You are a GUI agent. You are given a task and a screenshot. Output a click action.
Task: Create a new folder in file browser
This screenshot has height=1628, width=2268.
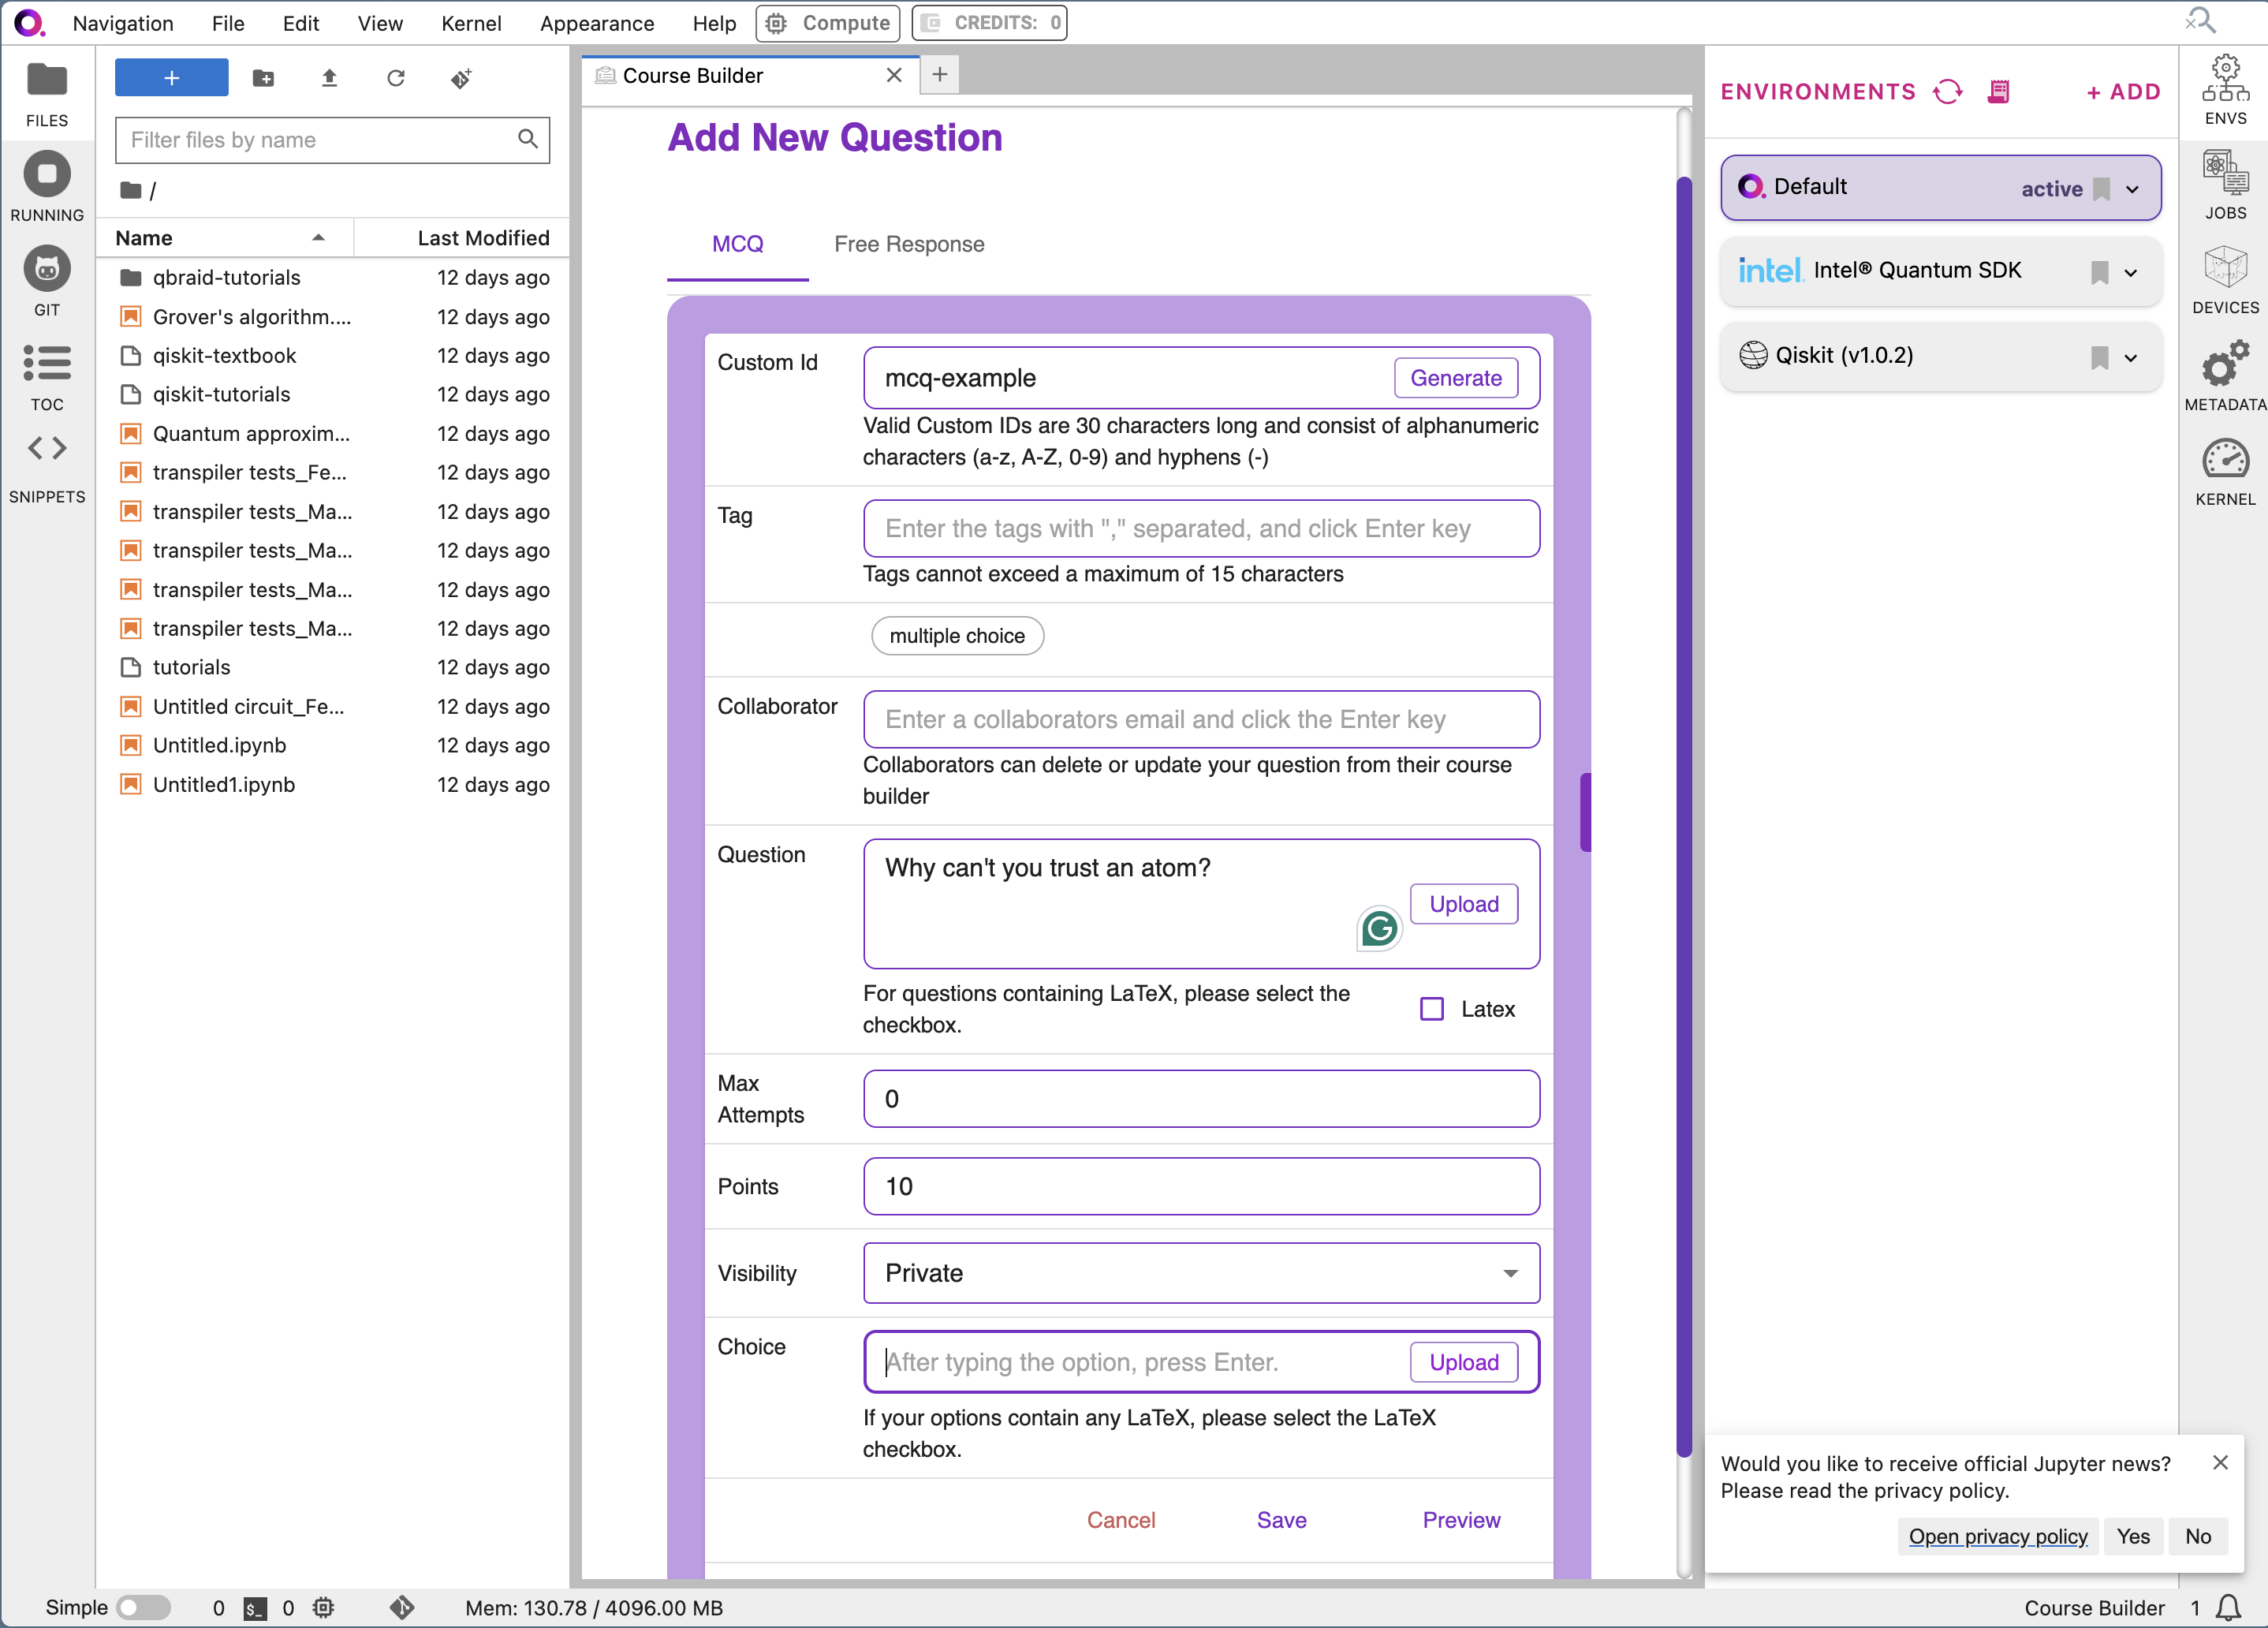[x=263, y=78]
